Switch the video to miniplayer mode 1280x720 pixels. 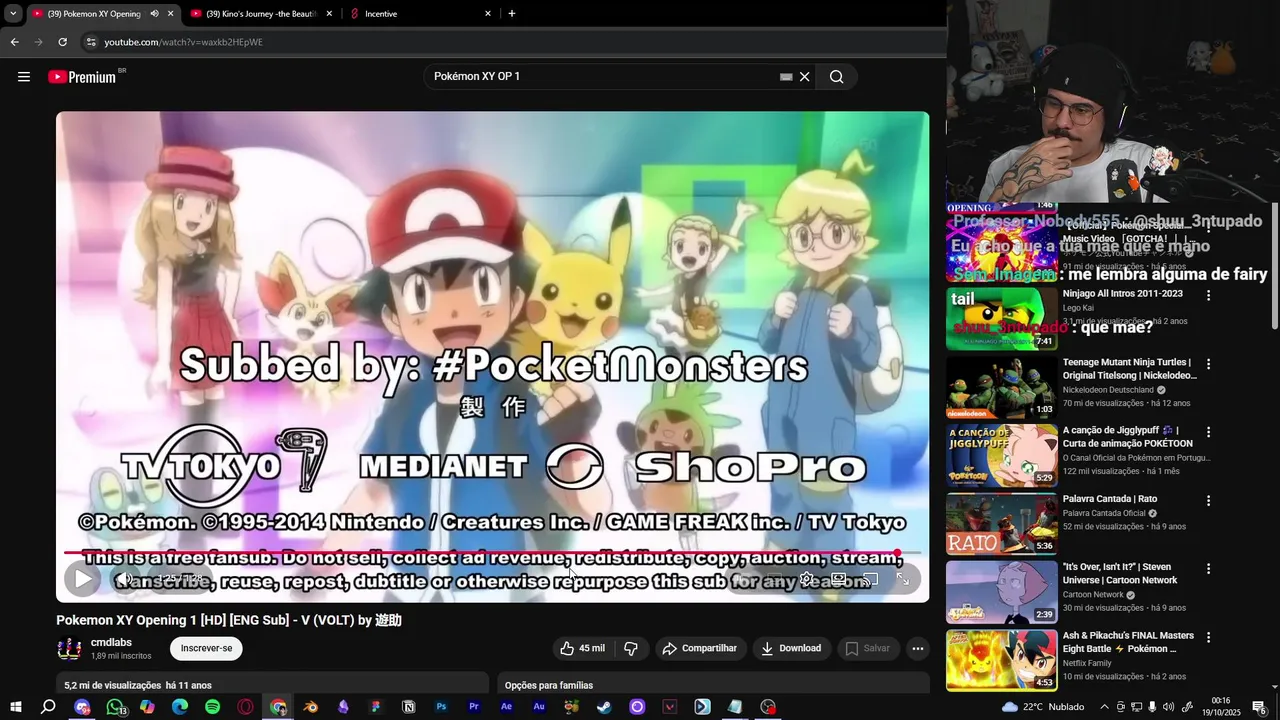pyautogui.click(x=839, y=578)
